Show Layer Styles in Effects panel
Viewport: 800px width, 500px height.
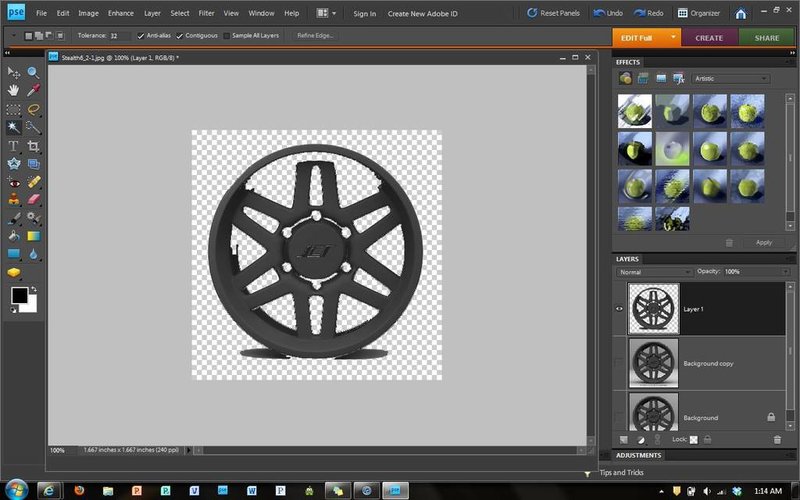coord(643,78)
